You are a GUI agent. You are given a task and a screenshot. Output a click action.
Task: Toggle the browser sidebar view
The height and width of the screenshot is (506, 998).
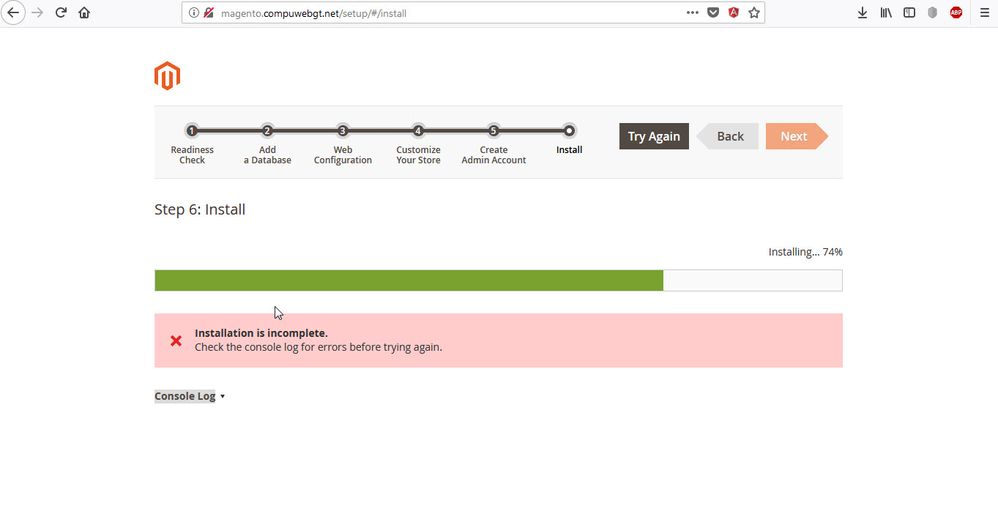pyautogui.click(x=909, y=13)
